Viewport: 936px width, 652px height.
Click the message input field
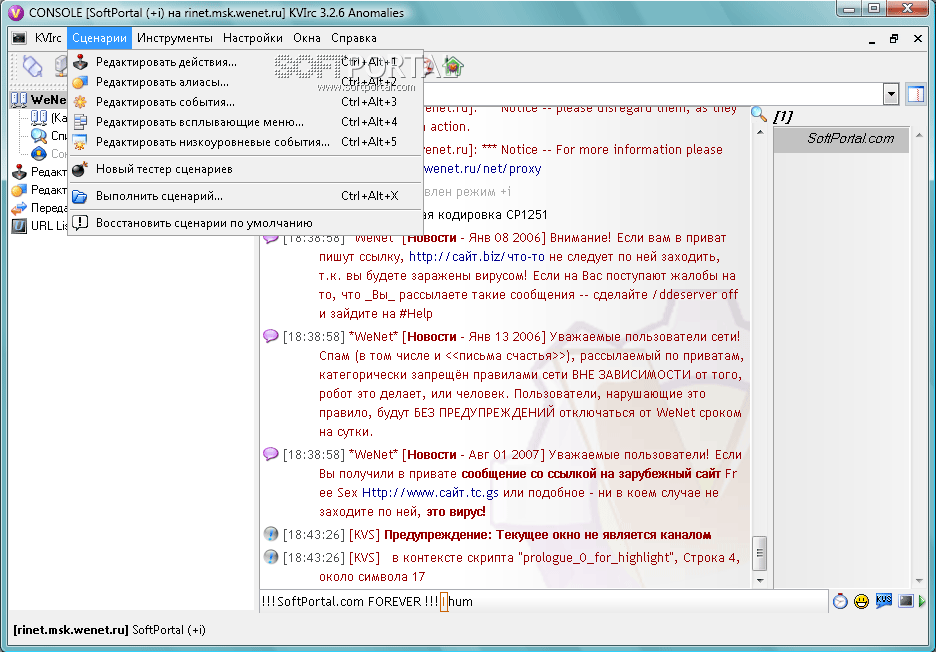[544, 601]
